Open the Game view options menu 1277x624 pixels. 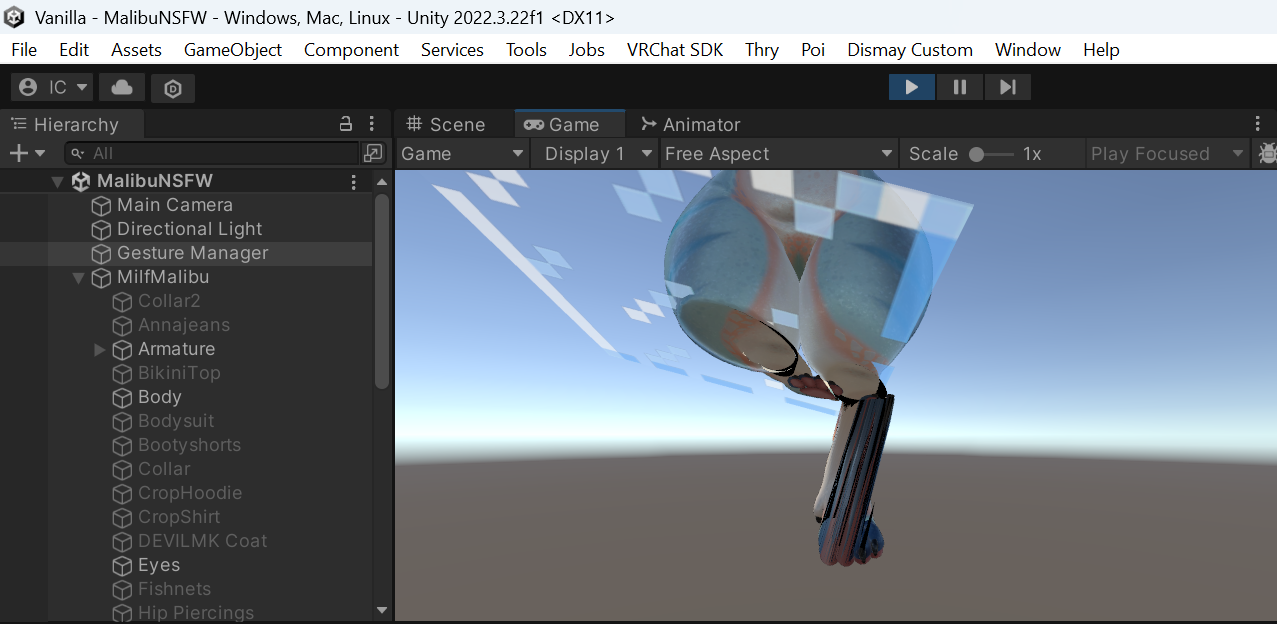1258,124
